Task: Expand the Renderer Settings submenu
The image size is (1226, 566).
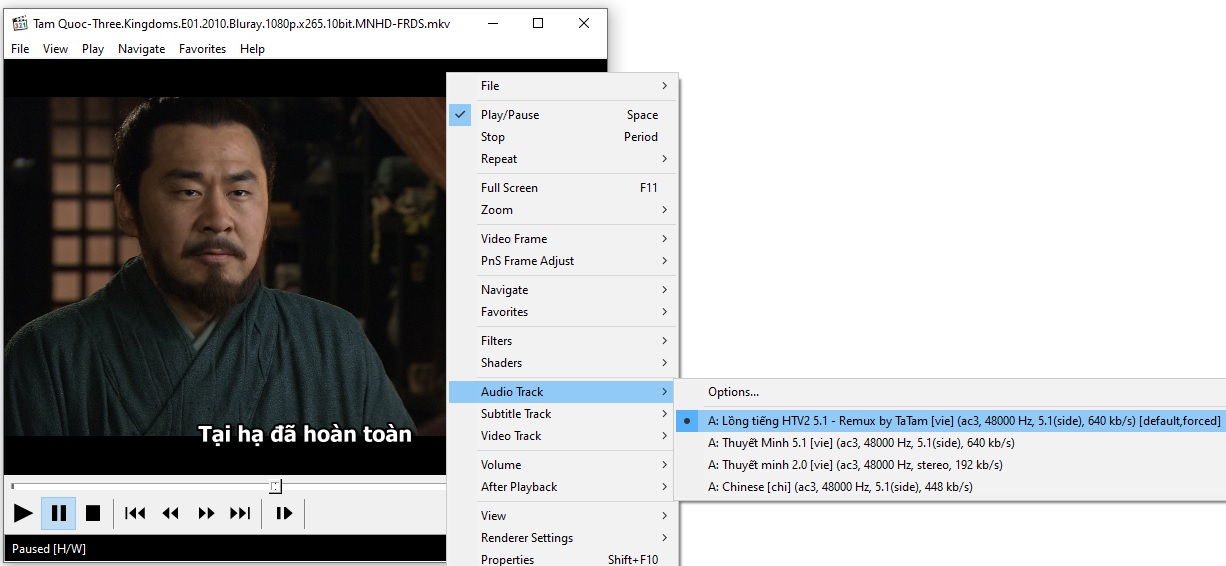Action: (x=563, y=538)
